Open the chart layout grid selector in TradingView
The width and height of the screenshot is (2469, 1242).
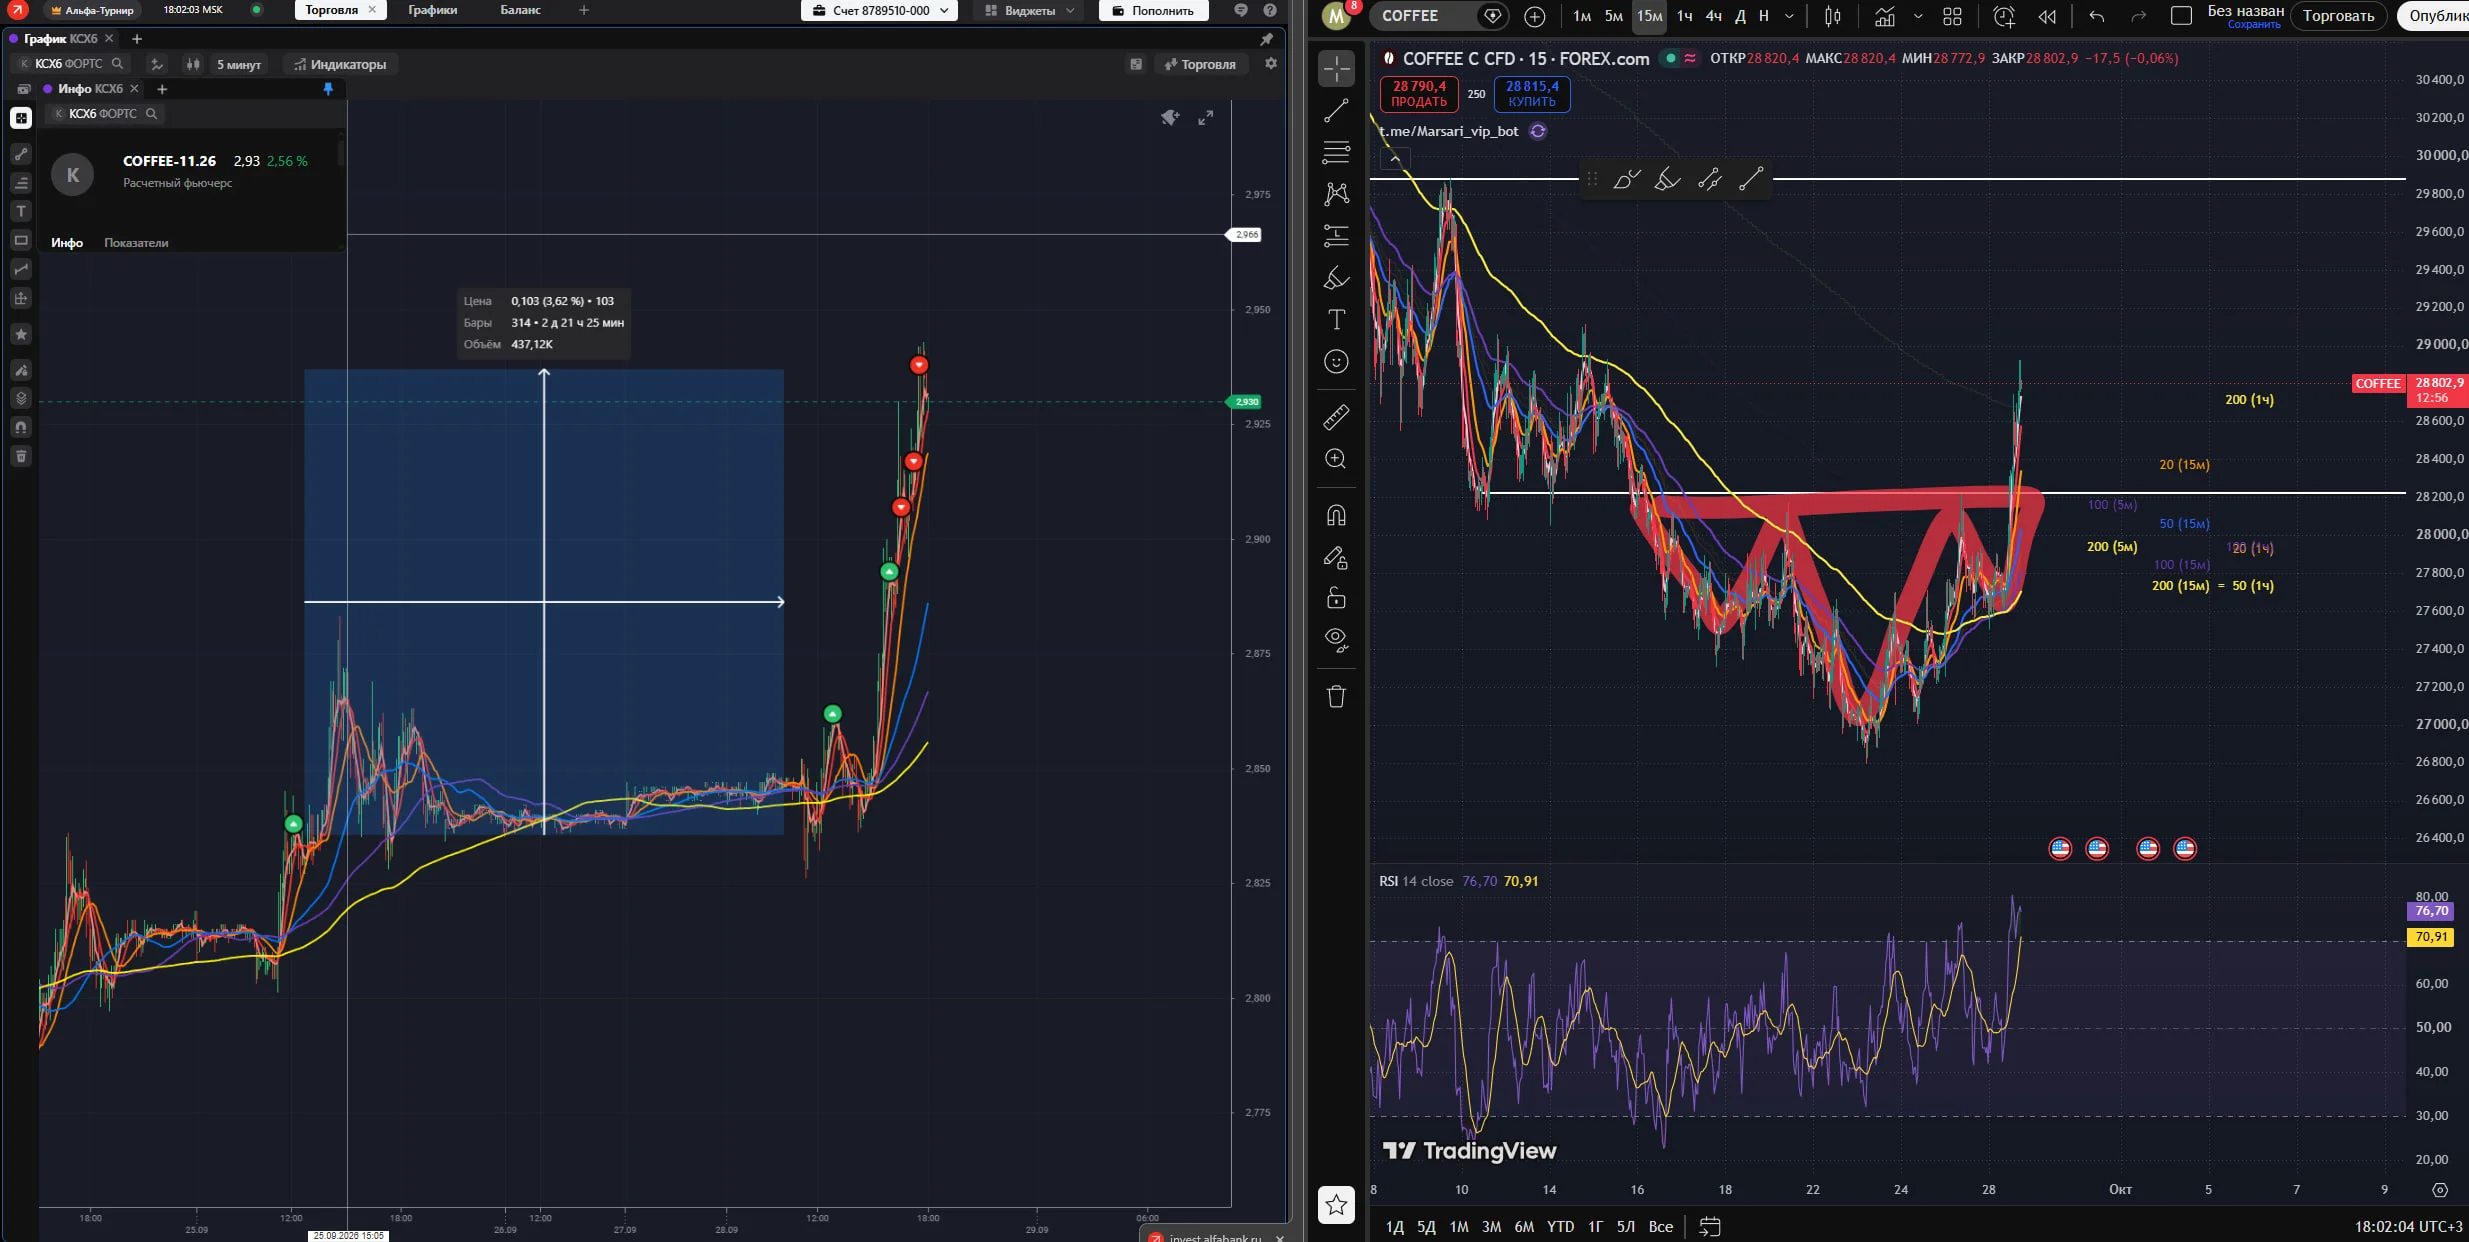(x=1952, y=16)
